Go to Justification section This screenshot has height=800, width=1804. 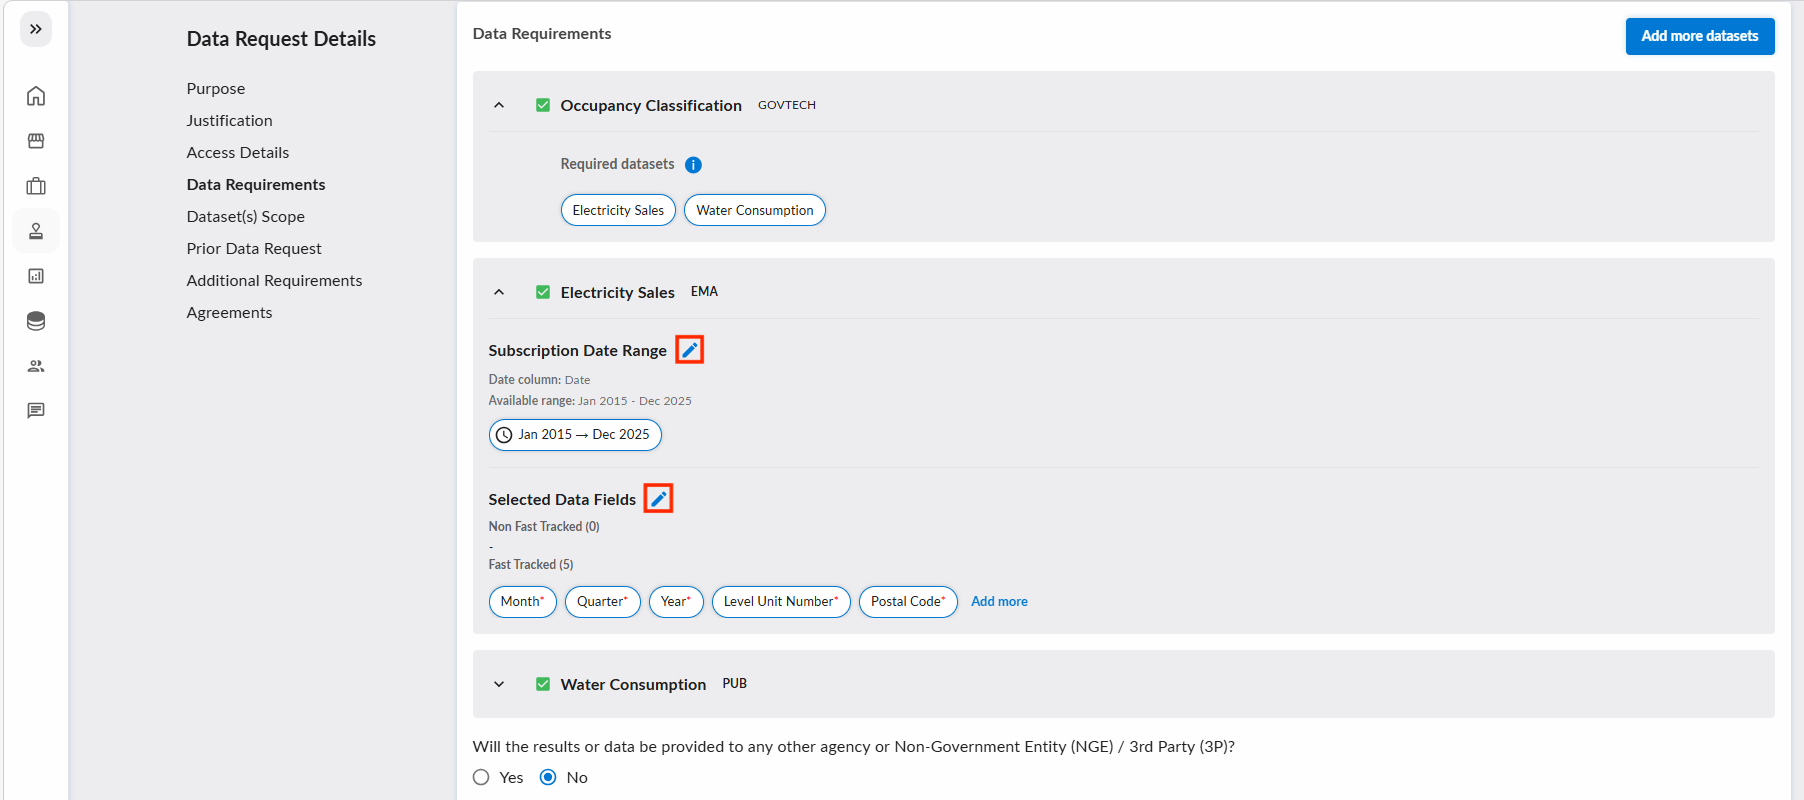(229, 120)
